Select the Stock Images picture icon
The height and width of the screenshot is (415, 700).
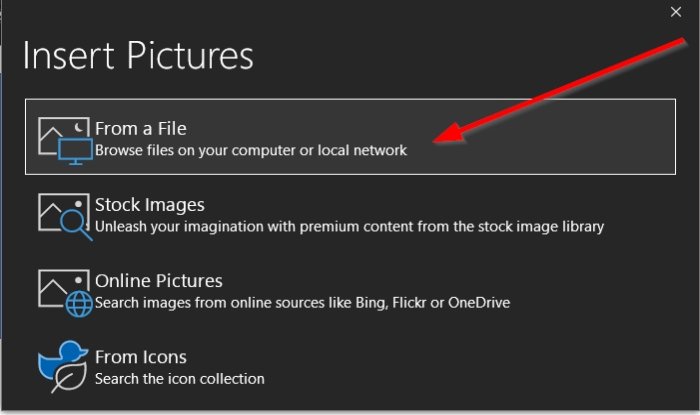point(65,217)
